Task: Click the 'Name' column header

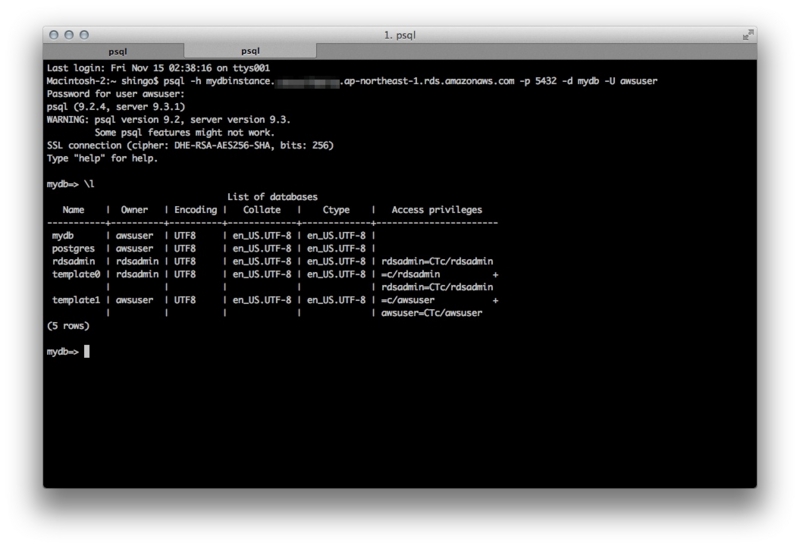Action: pyautogui.click(x=73, y=210)
